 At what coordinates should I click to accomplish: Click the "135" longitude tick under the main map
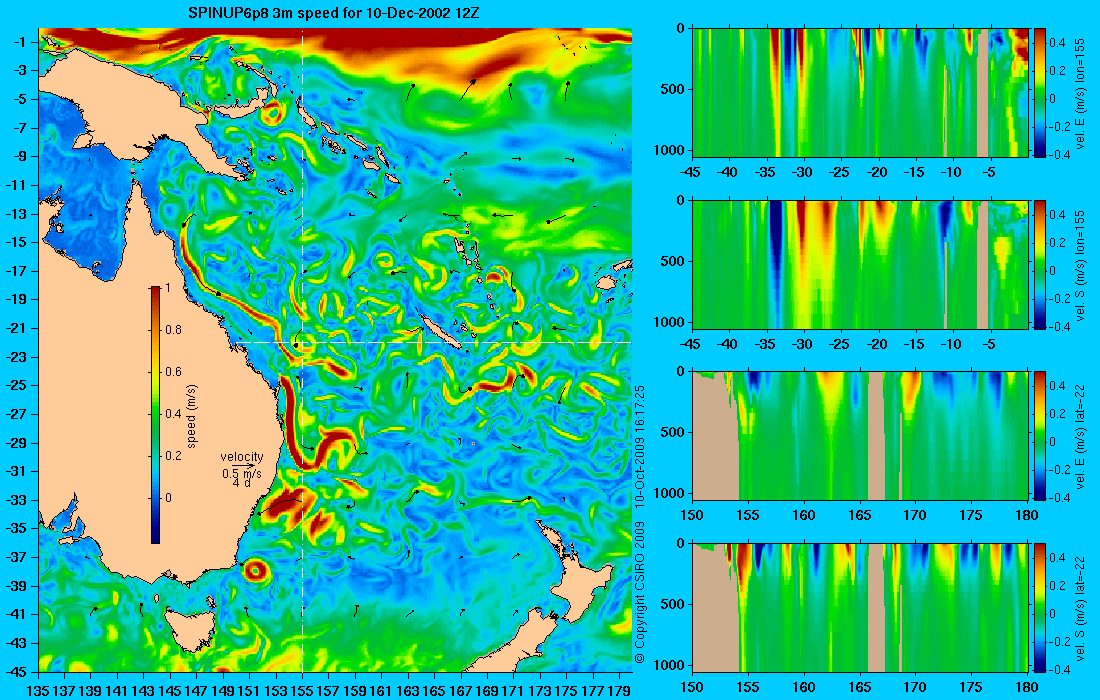pyautogui.click(x=37, y=691)
